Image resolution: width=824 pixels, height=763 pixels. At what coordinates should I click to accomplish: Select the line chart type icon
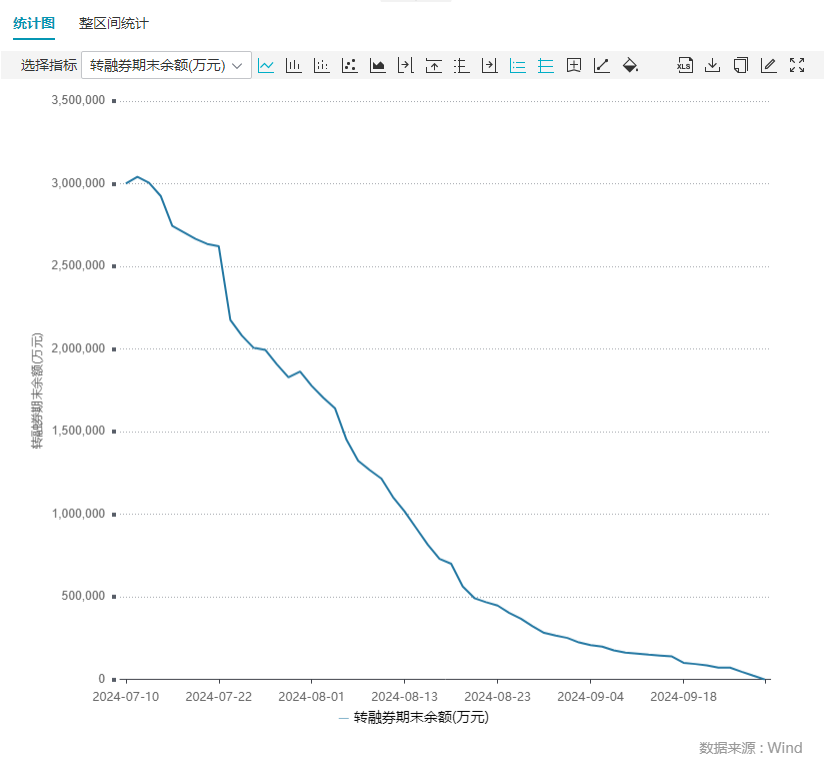266,65
